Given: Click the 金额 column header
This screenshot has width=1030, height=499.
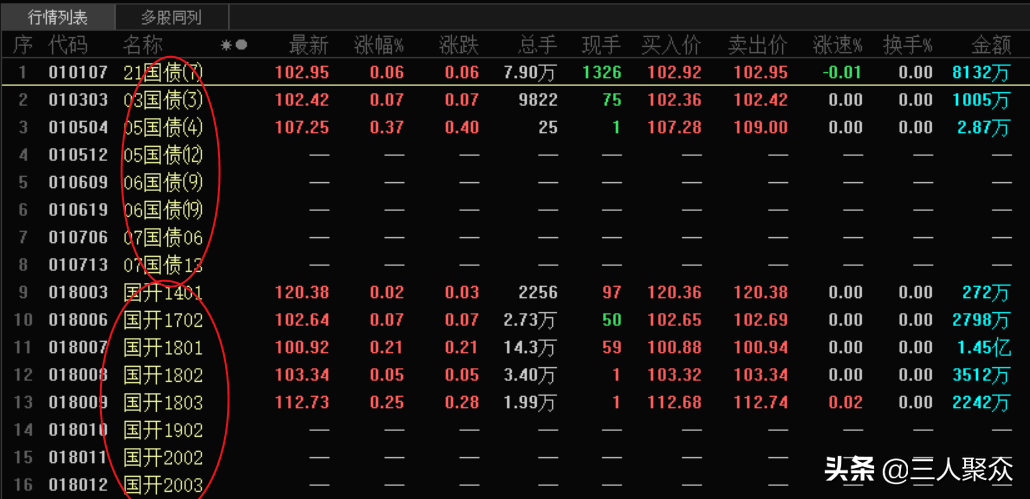Looking at the screenshot, I should 990,45.
